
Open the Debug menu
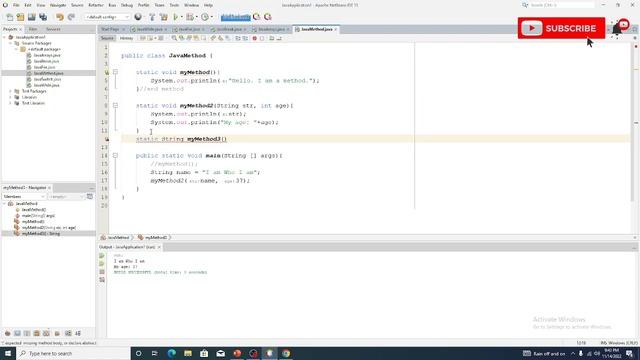point(127,5)
